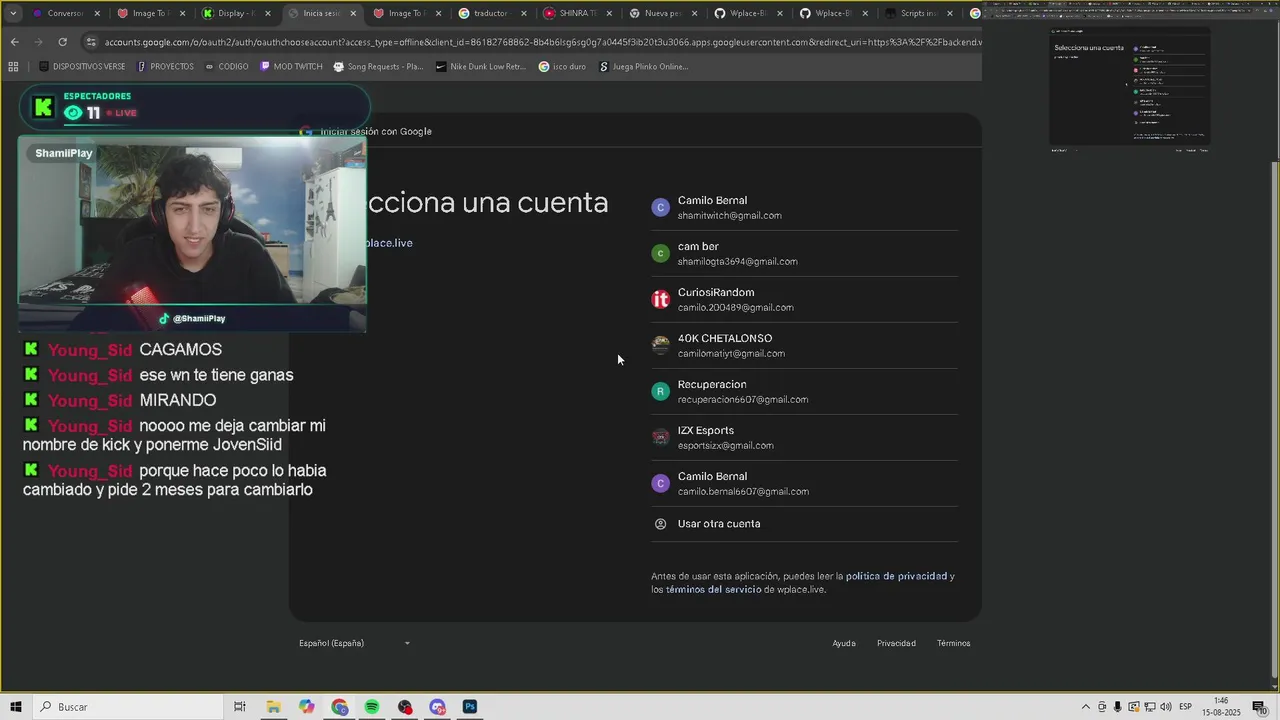Image resolution: width=1280 pixels, height=720 pixels.
Task: Open the Windows notification center
Action: pos(1260,707)
